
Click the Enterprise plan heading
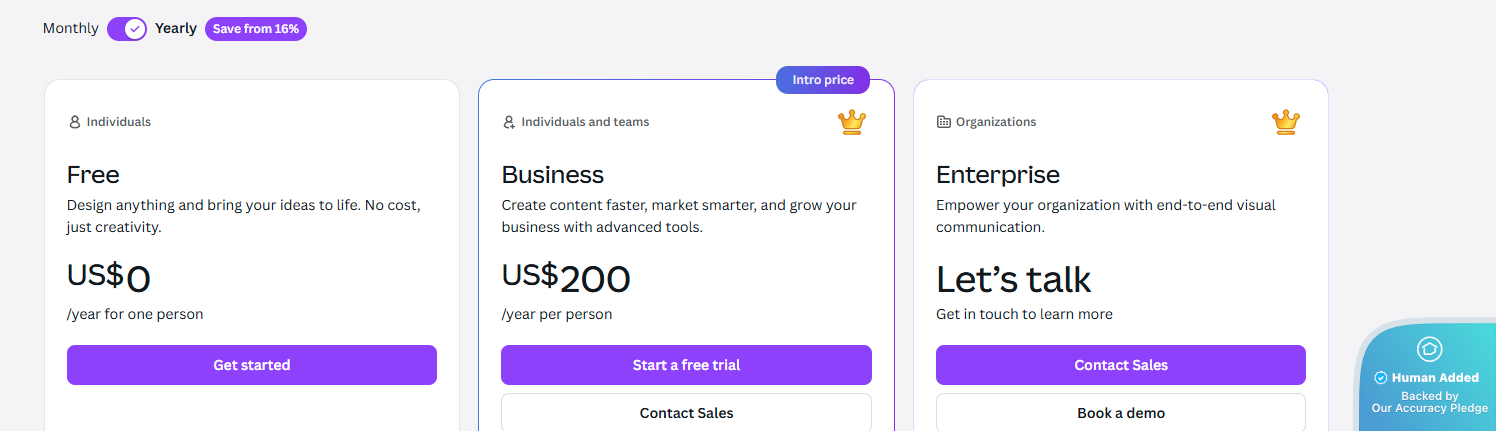tap(997, 175)
